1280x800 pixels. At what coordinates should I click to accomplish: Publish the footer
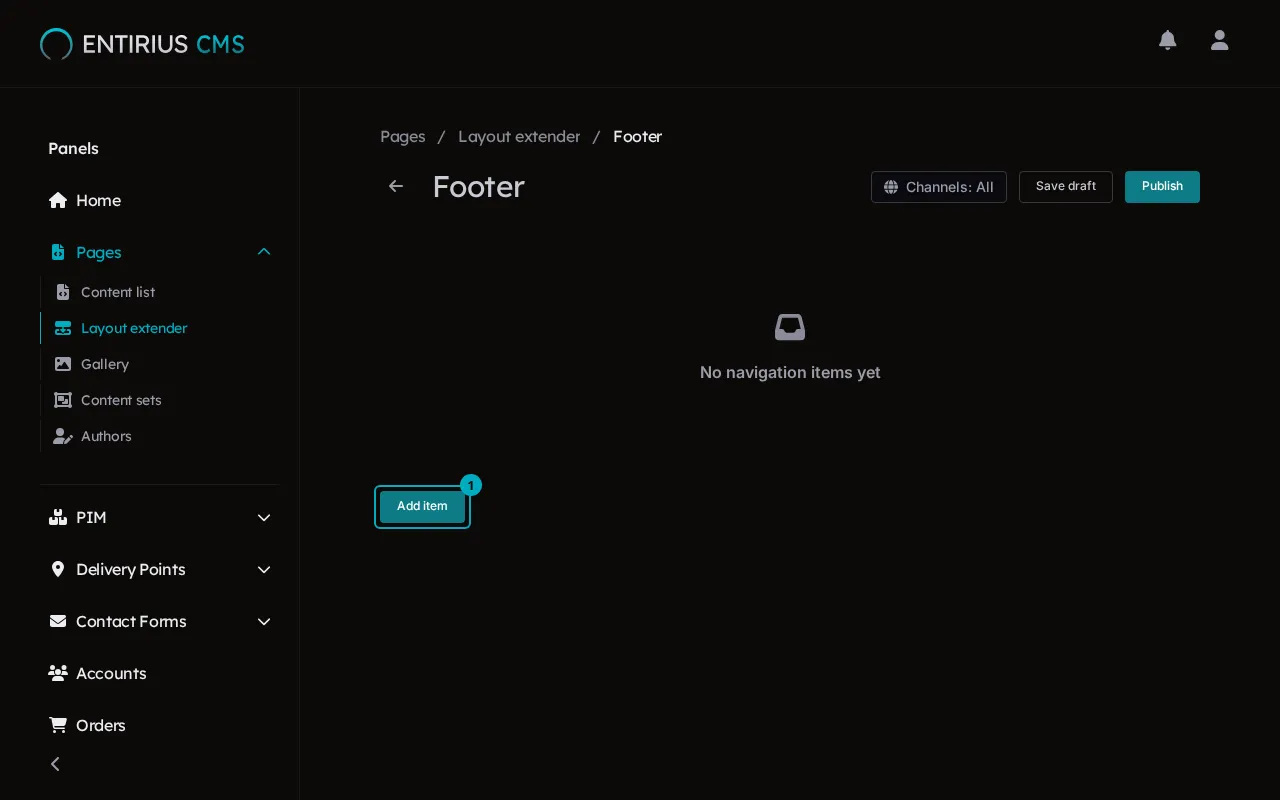click(x=1162, y=187)
